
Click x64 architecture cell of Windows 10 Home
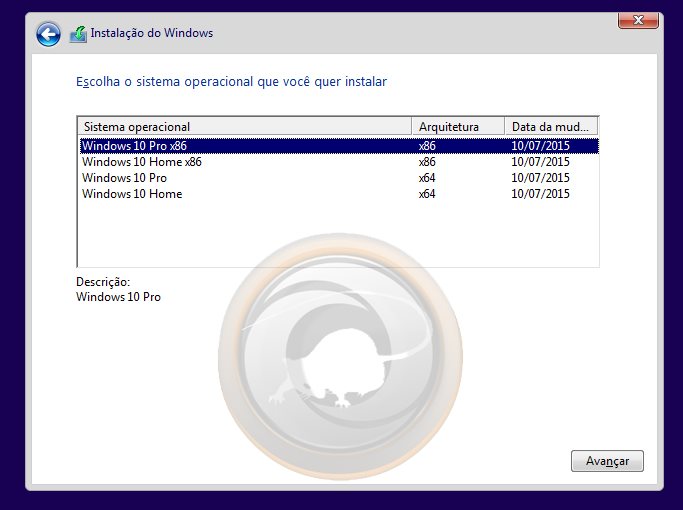coord(427,194)
